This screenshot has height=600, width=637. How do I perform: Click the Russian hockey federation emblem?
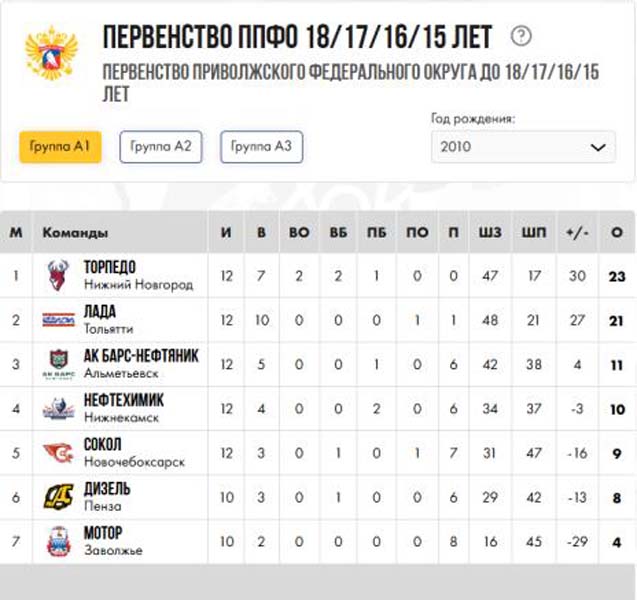click(x=51, y=57)
